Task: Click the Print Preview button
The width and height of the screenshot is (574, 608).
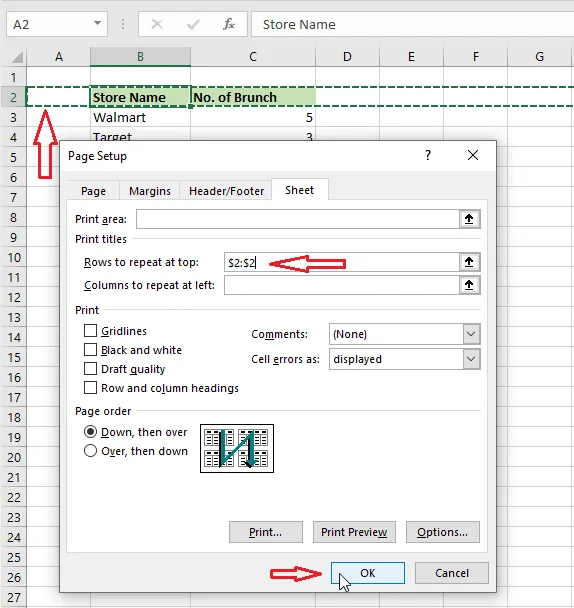Action: (354, 532)
